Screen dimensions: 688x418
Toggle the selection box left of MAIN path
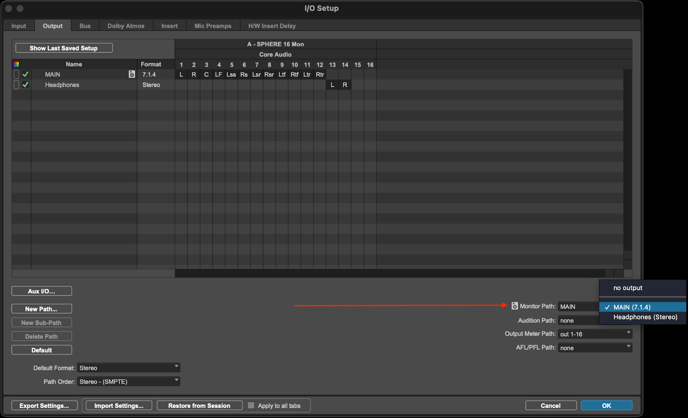click(x=16, y=74)
